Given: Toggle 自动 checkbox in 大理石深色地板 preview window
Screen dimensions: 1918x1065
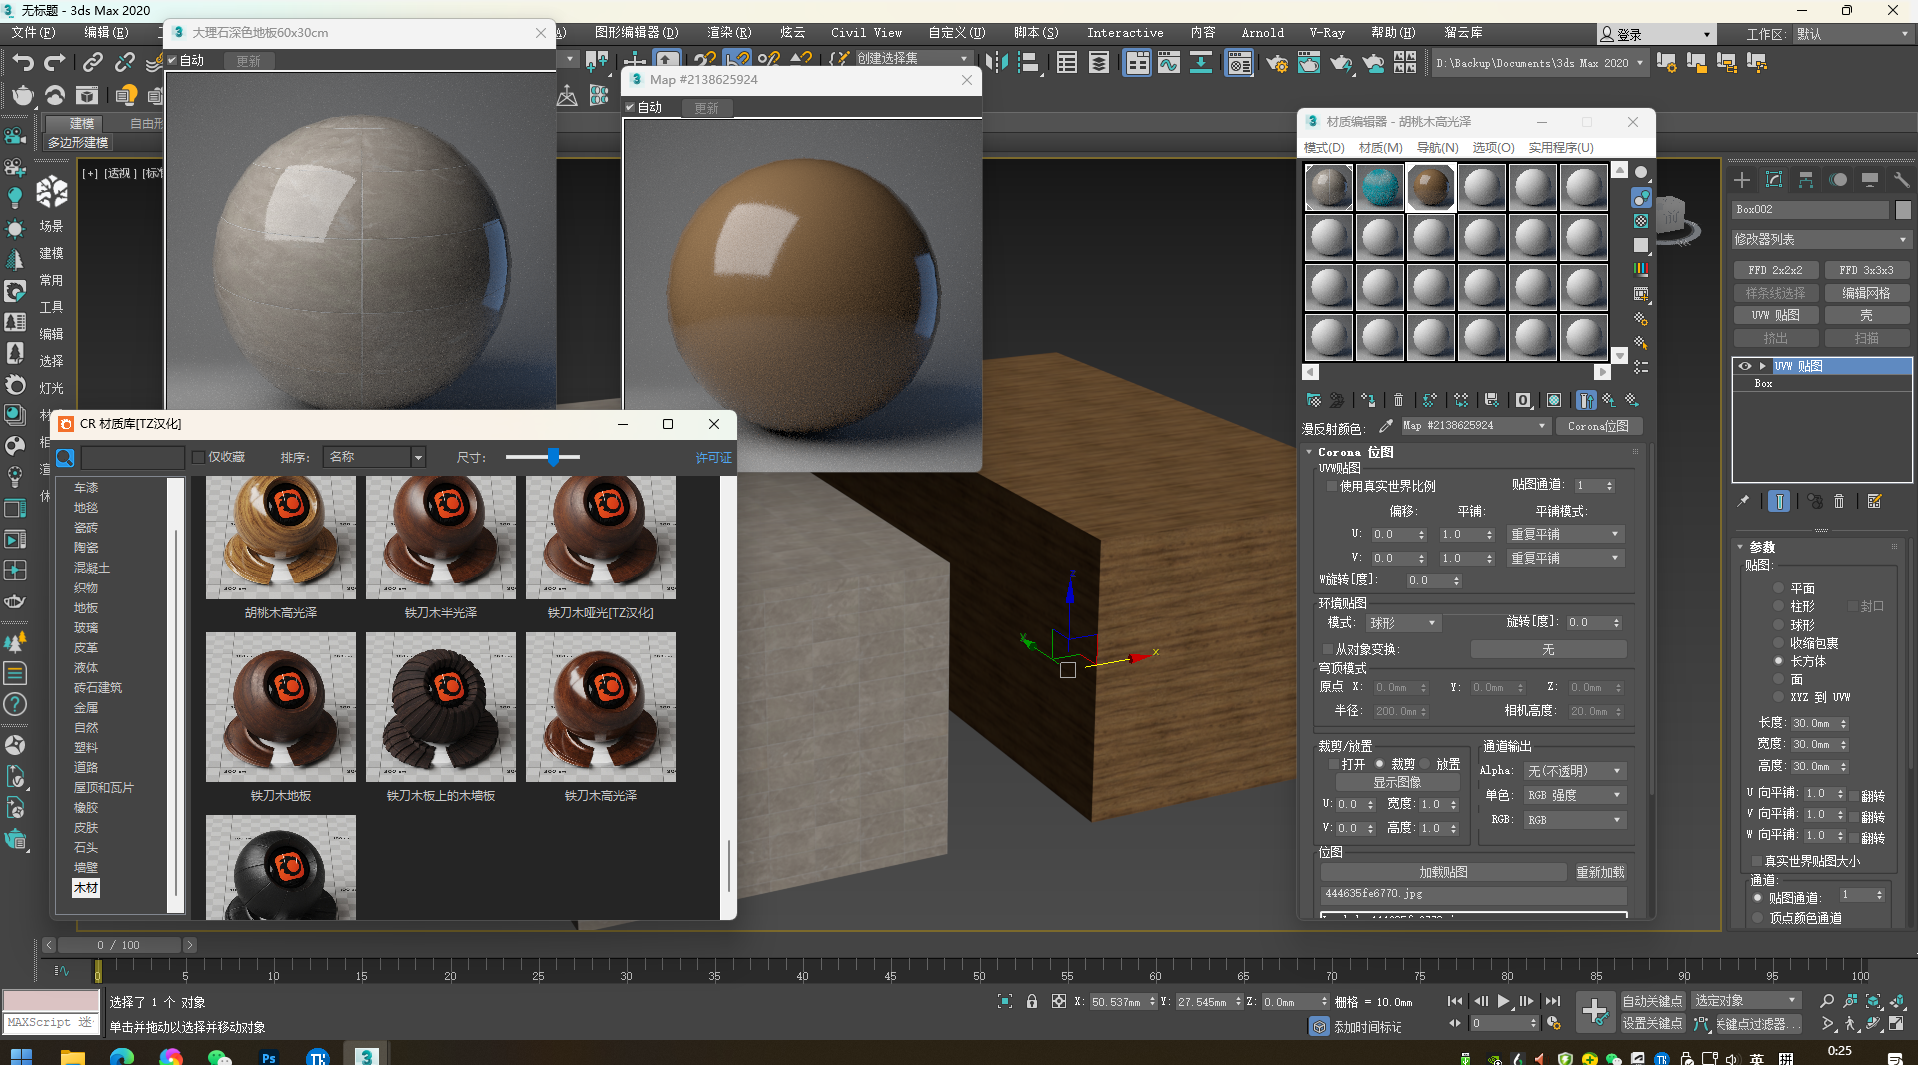Looking at the screenshot, I should pyautogui.click(x=172, y=60).
